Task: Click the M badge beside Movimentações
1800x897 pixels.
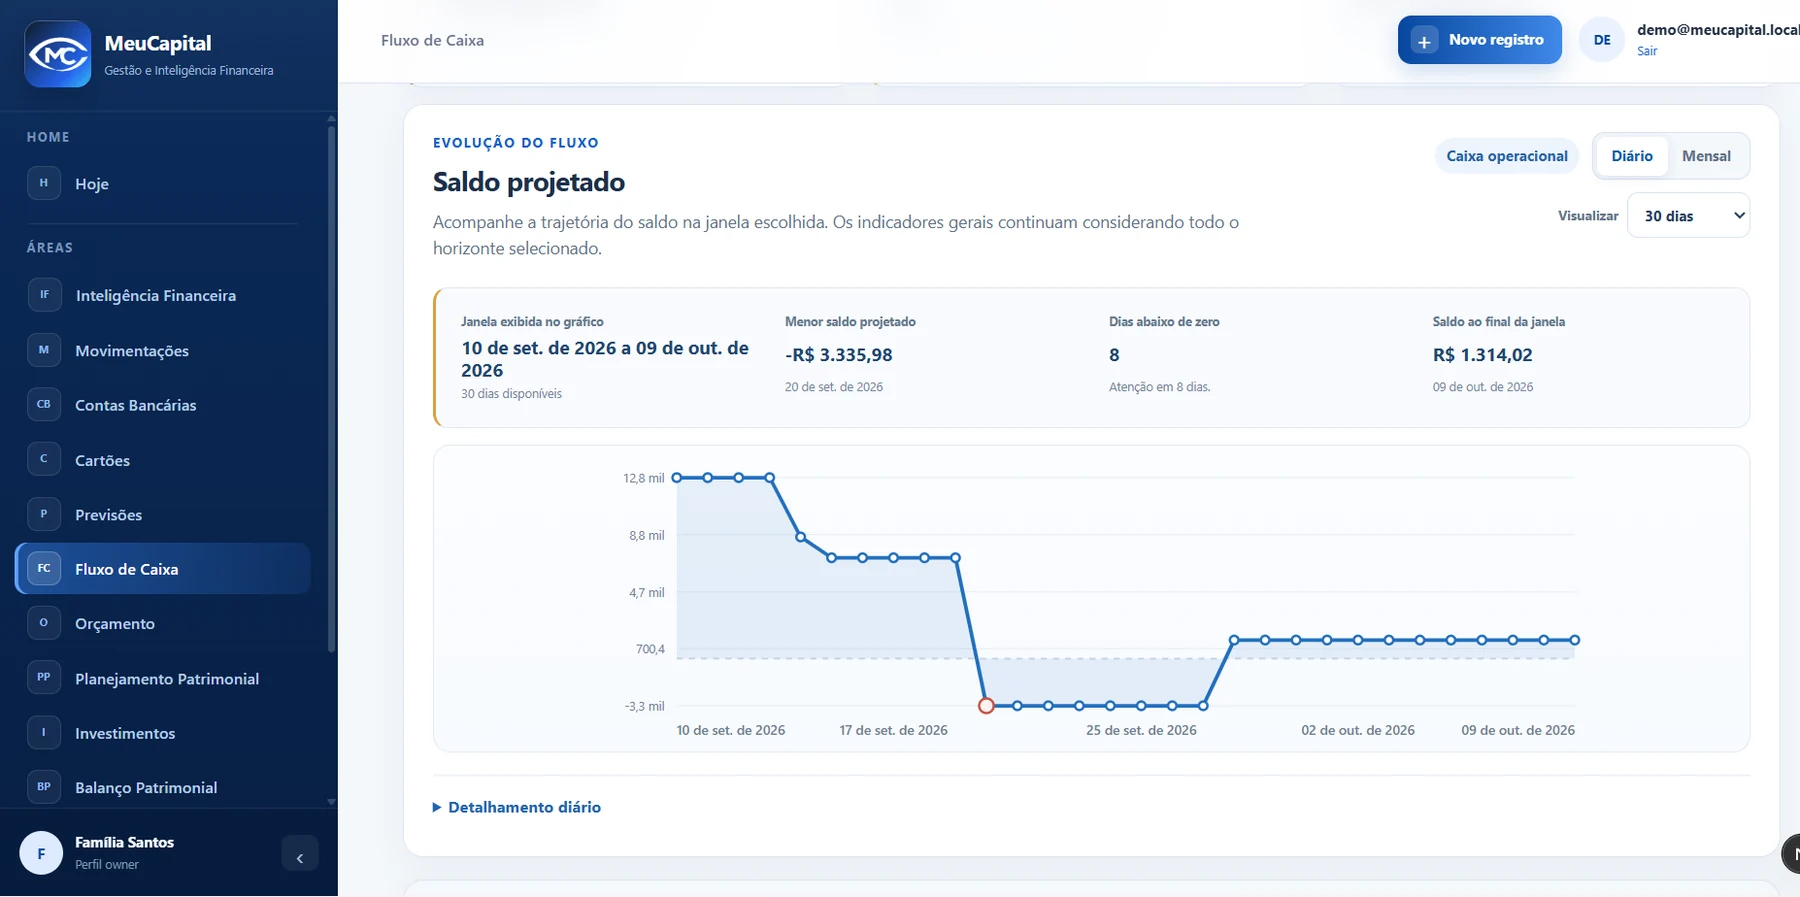Action: point(44,350)
